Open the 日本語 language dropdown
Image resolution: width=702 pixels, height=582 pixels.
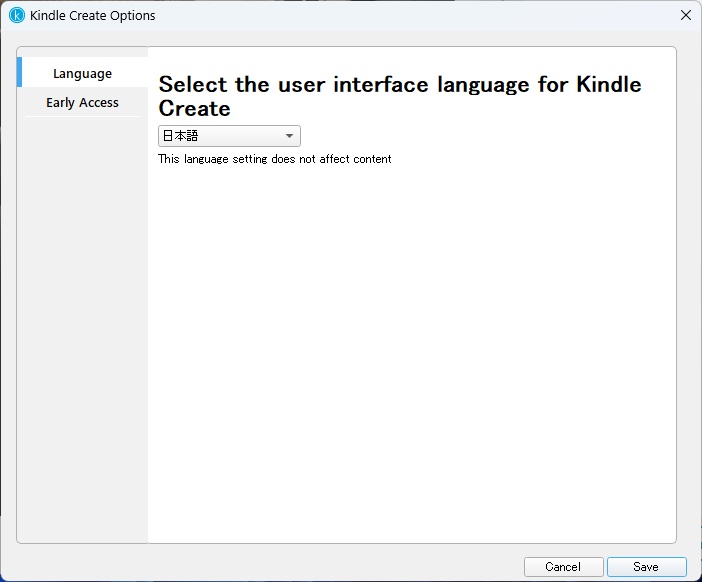(229, 136)
